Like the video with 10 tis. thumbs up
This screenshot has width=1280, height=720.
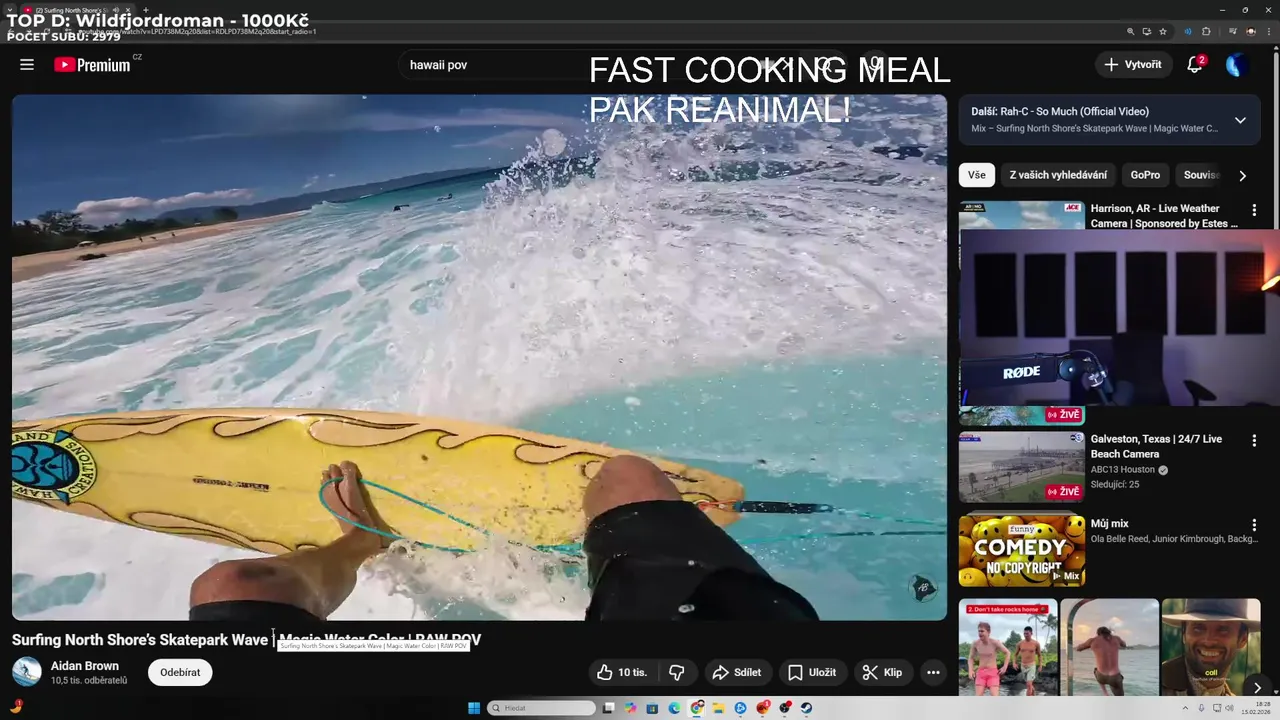pos(622,672)
